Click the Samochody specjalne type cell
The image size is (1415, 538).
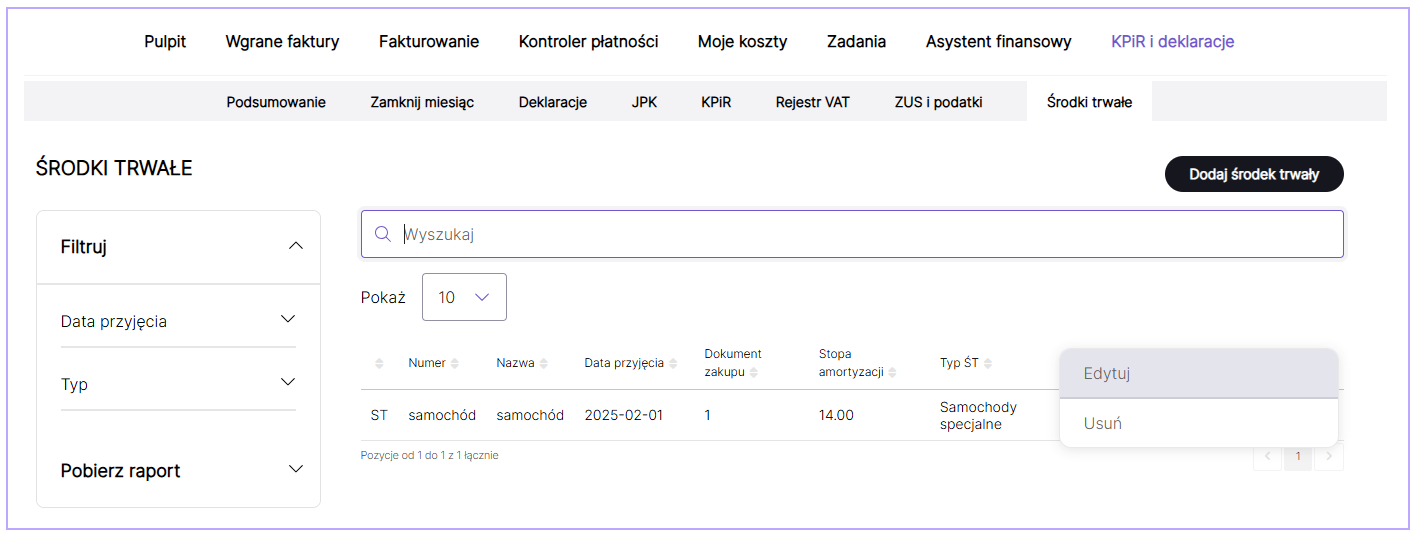(978, 415)
